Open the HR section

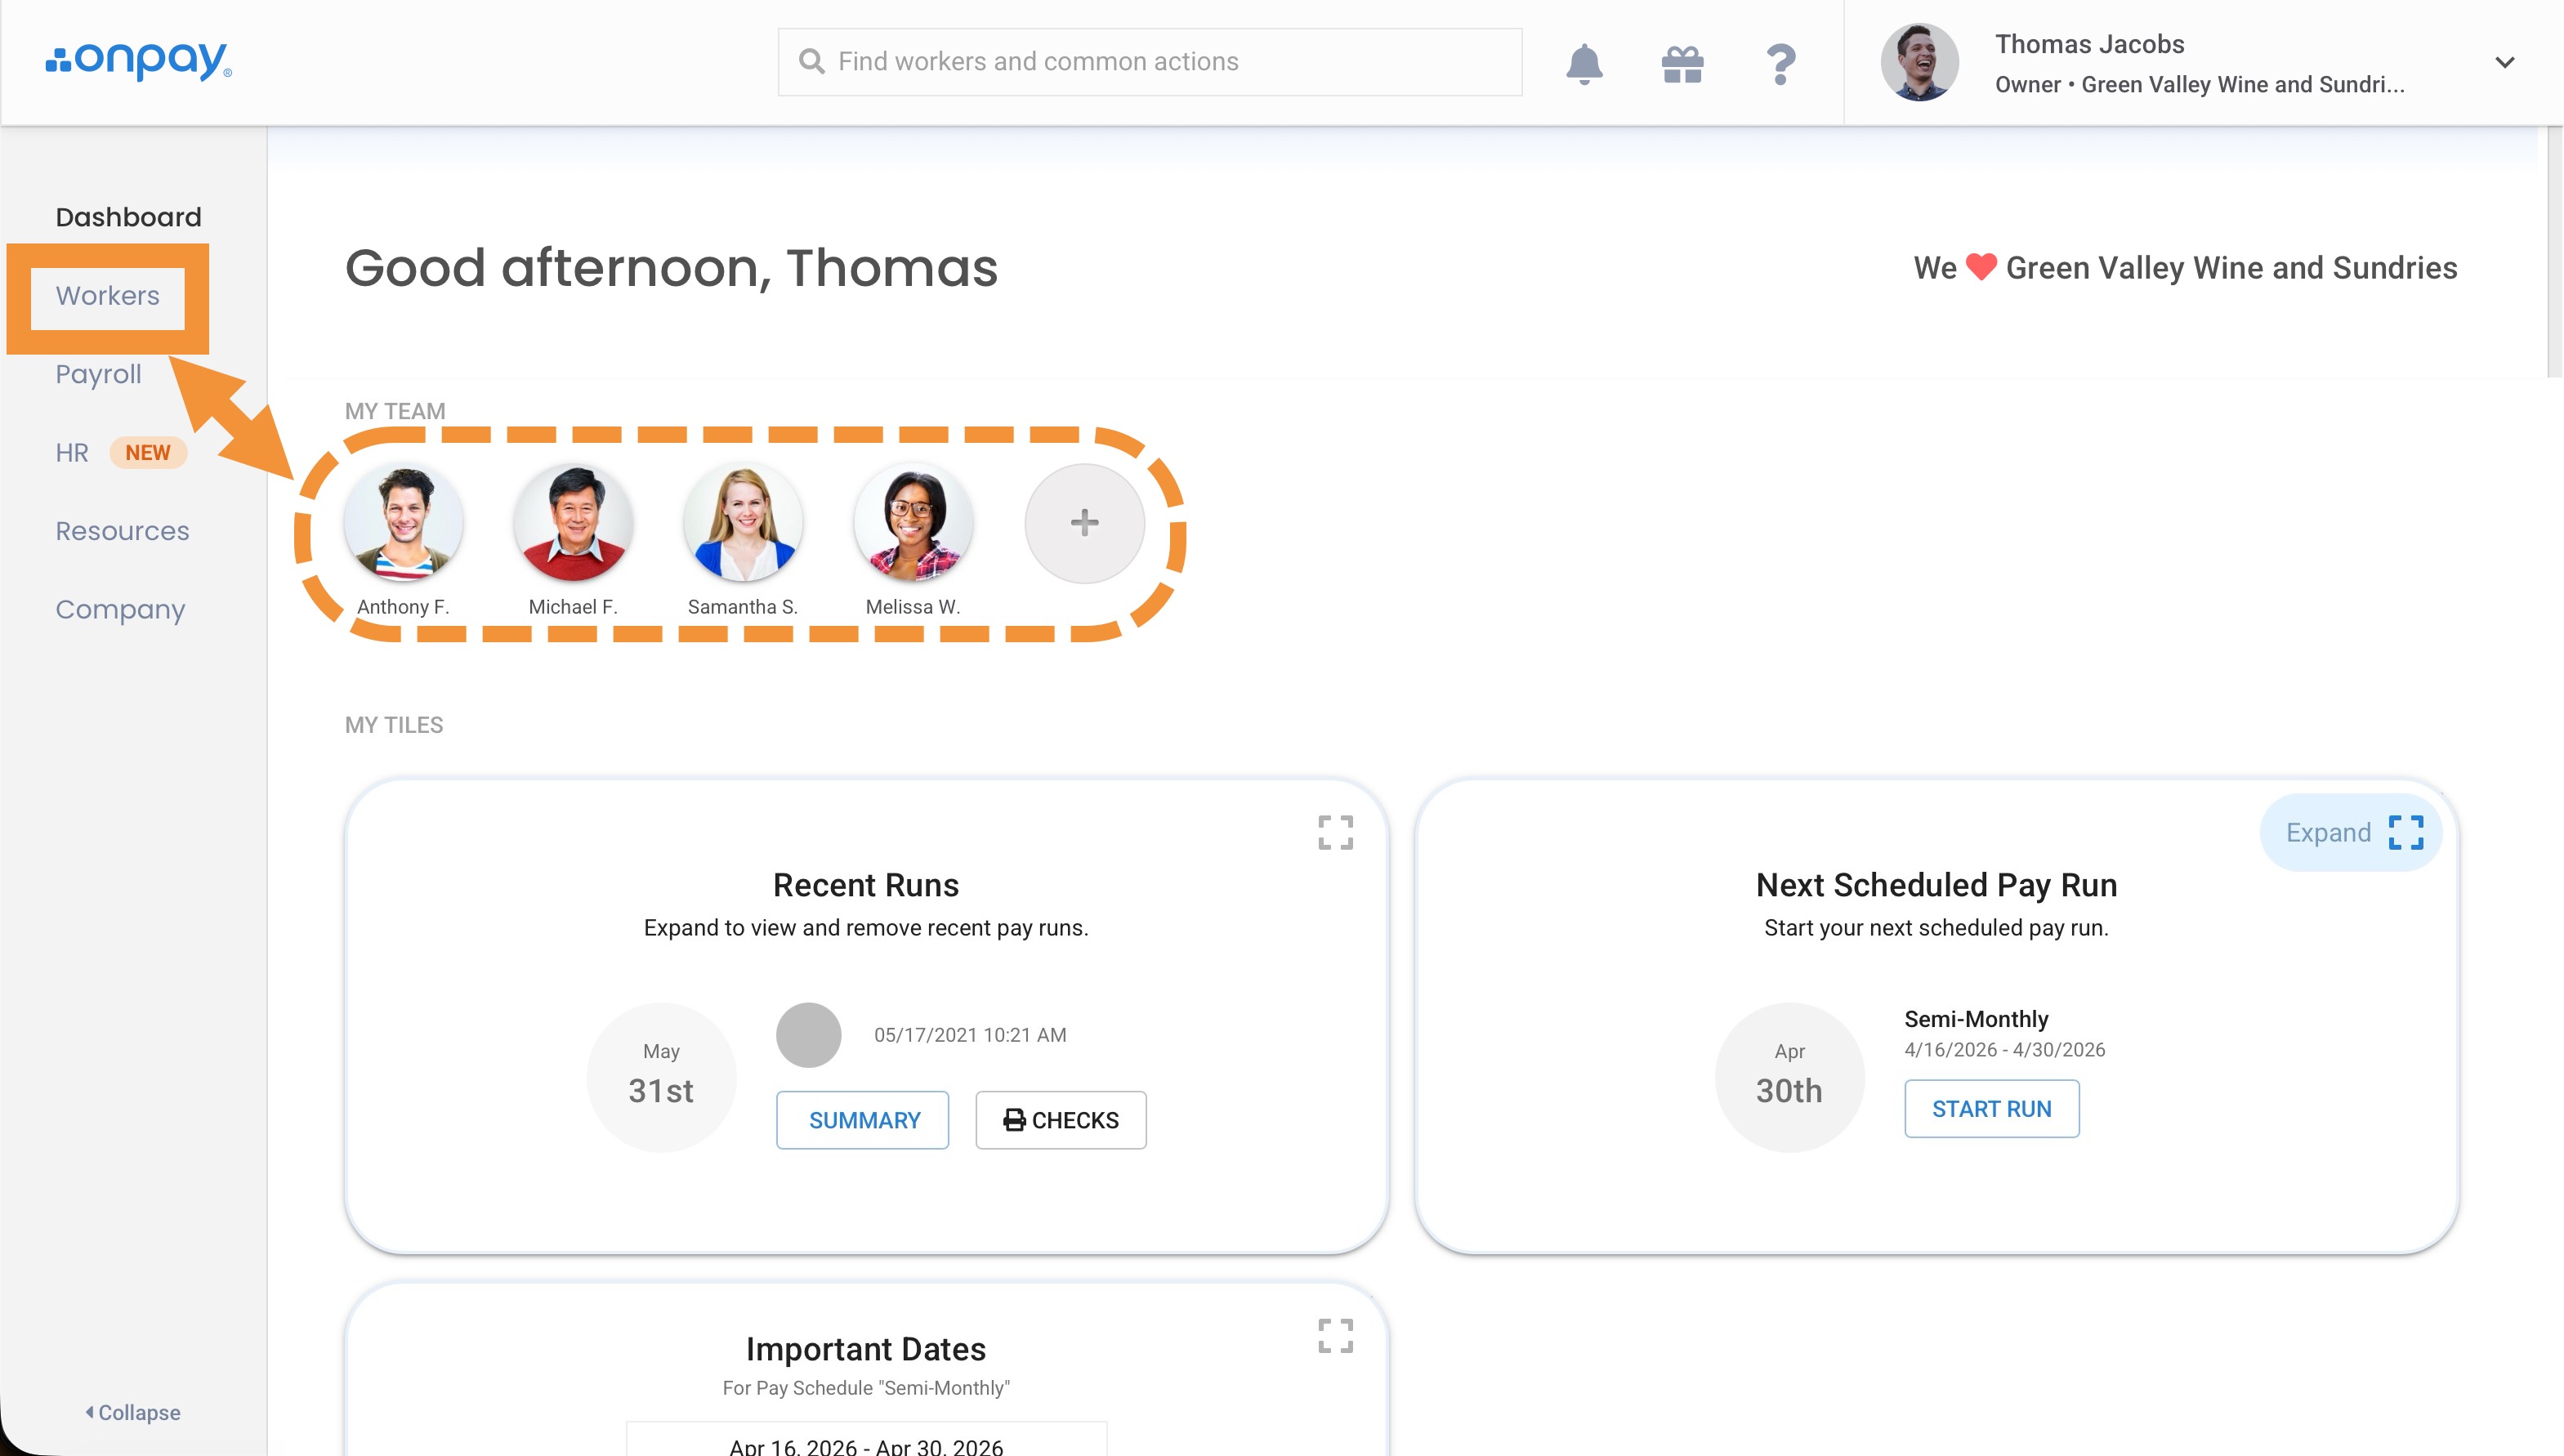pos(72,453)
